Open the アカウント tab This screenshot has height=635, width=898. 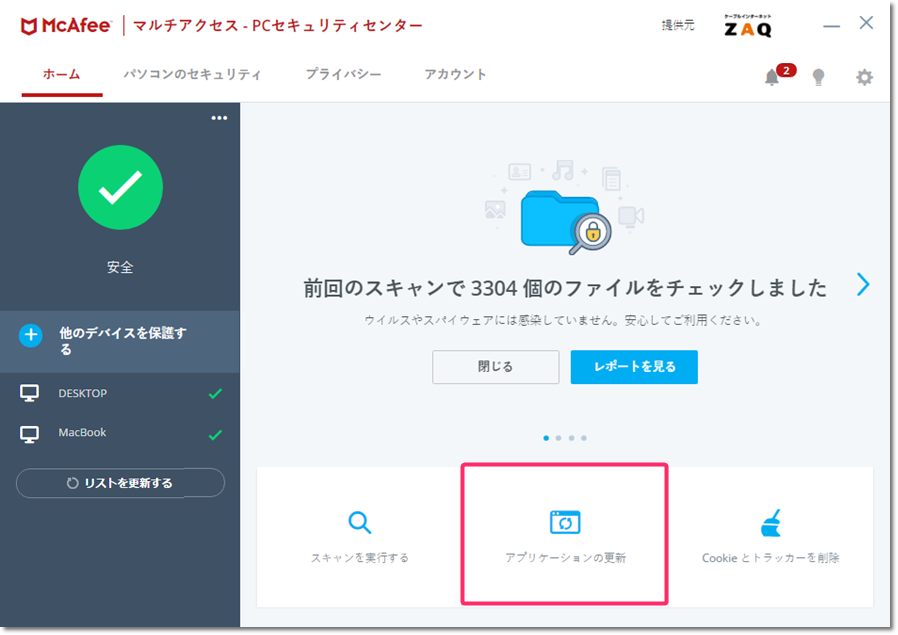455,74
